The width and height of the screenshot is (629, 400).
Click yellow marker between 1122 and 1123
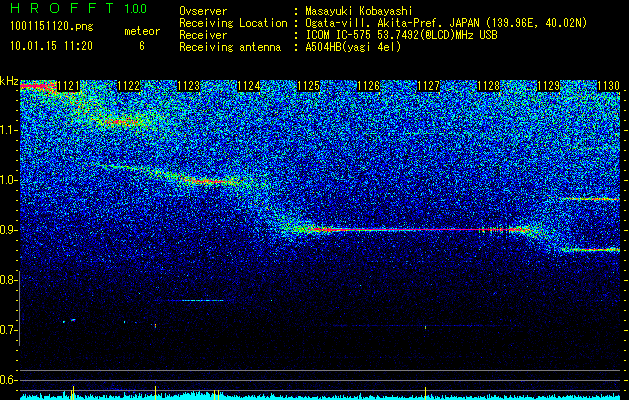coord(155,392)
